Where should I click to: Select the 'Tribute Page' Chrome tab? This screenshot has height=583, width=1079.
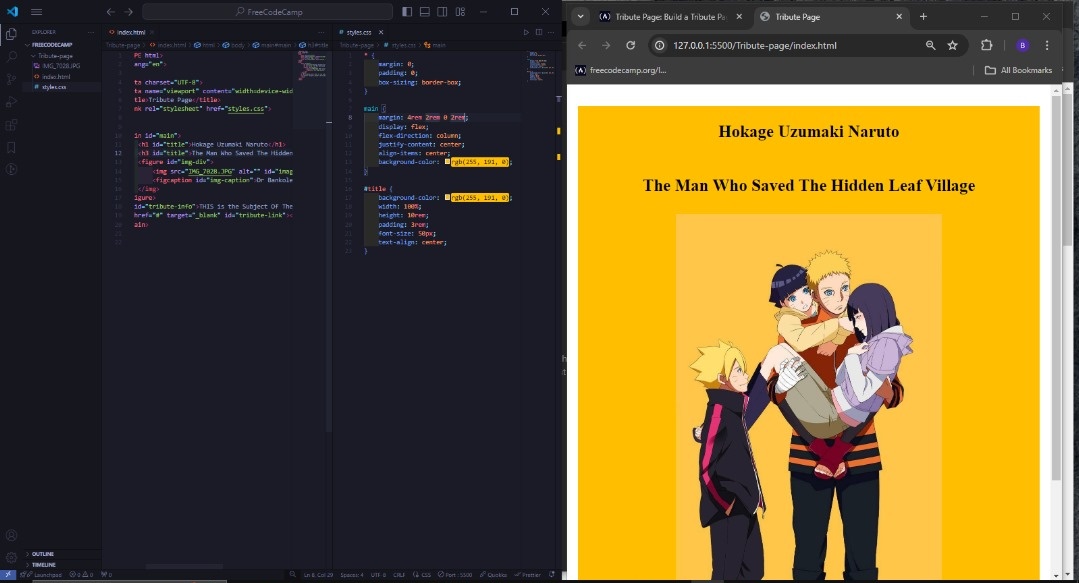coord(831,17)
